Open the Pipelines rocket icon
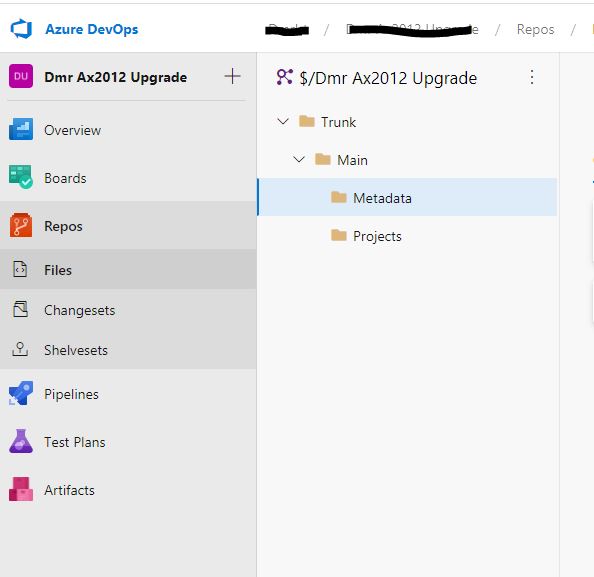Screen dimensions: 594x577 click(21, 394)
